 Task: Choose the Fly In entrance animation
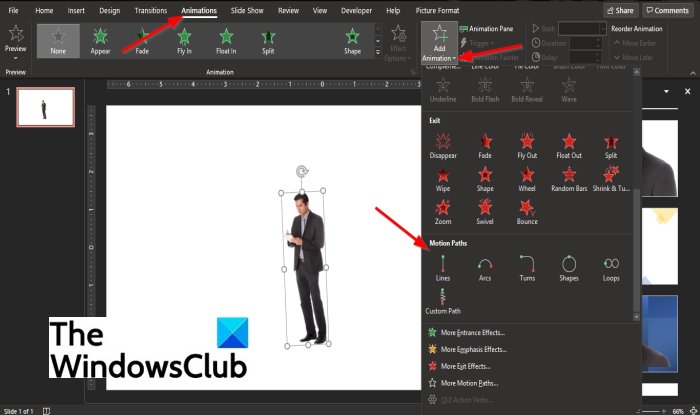coord(184,41)
